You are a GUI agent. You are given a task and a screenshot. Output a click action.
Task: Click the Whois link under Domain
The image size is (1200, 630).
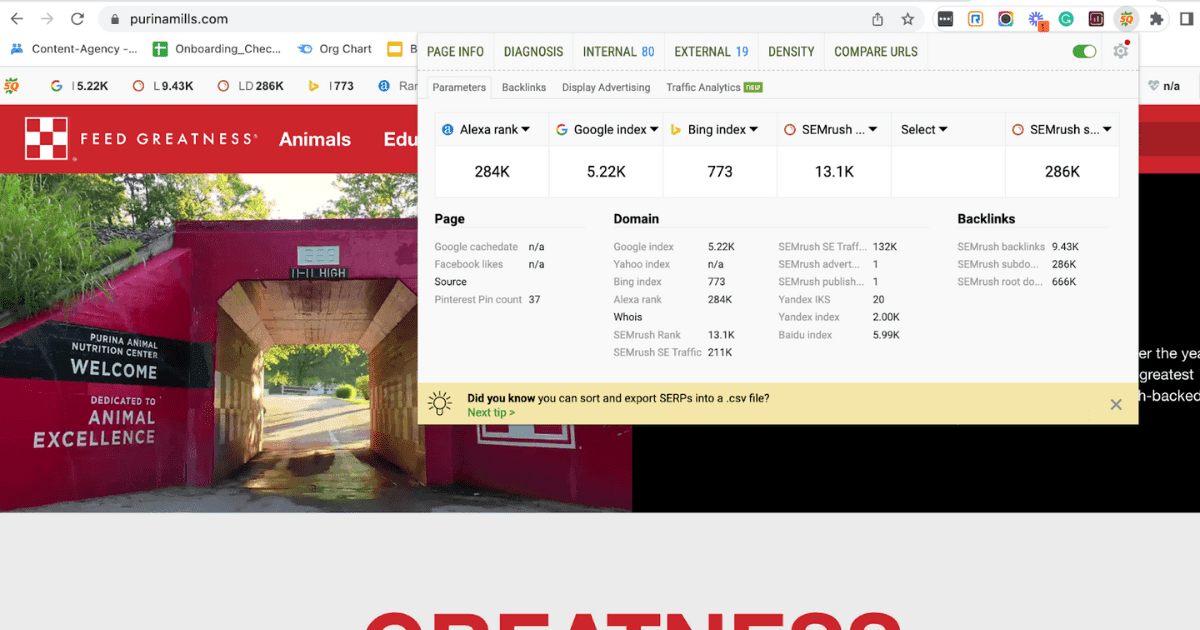(x=628, y=317)
